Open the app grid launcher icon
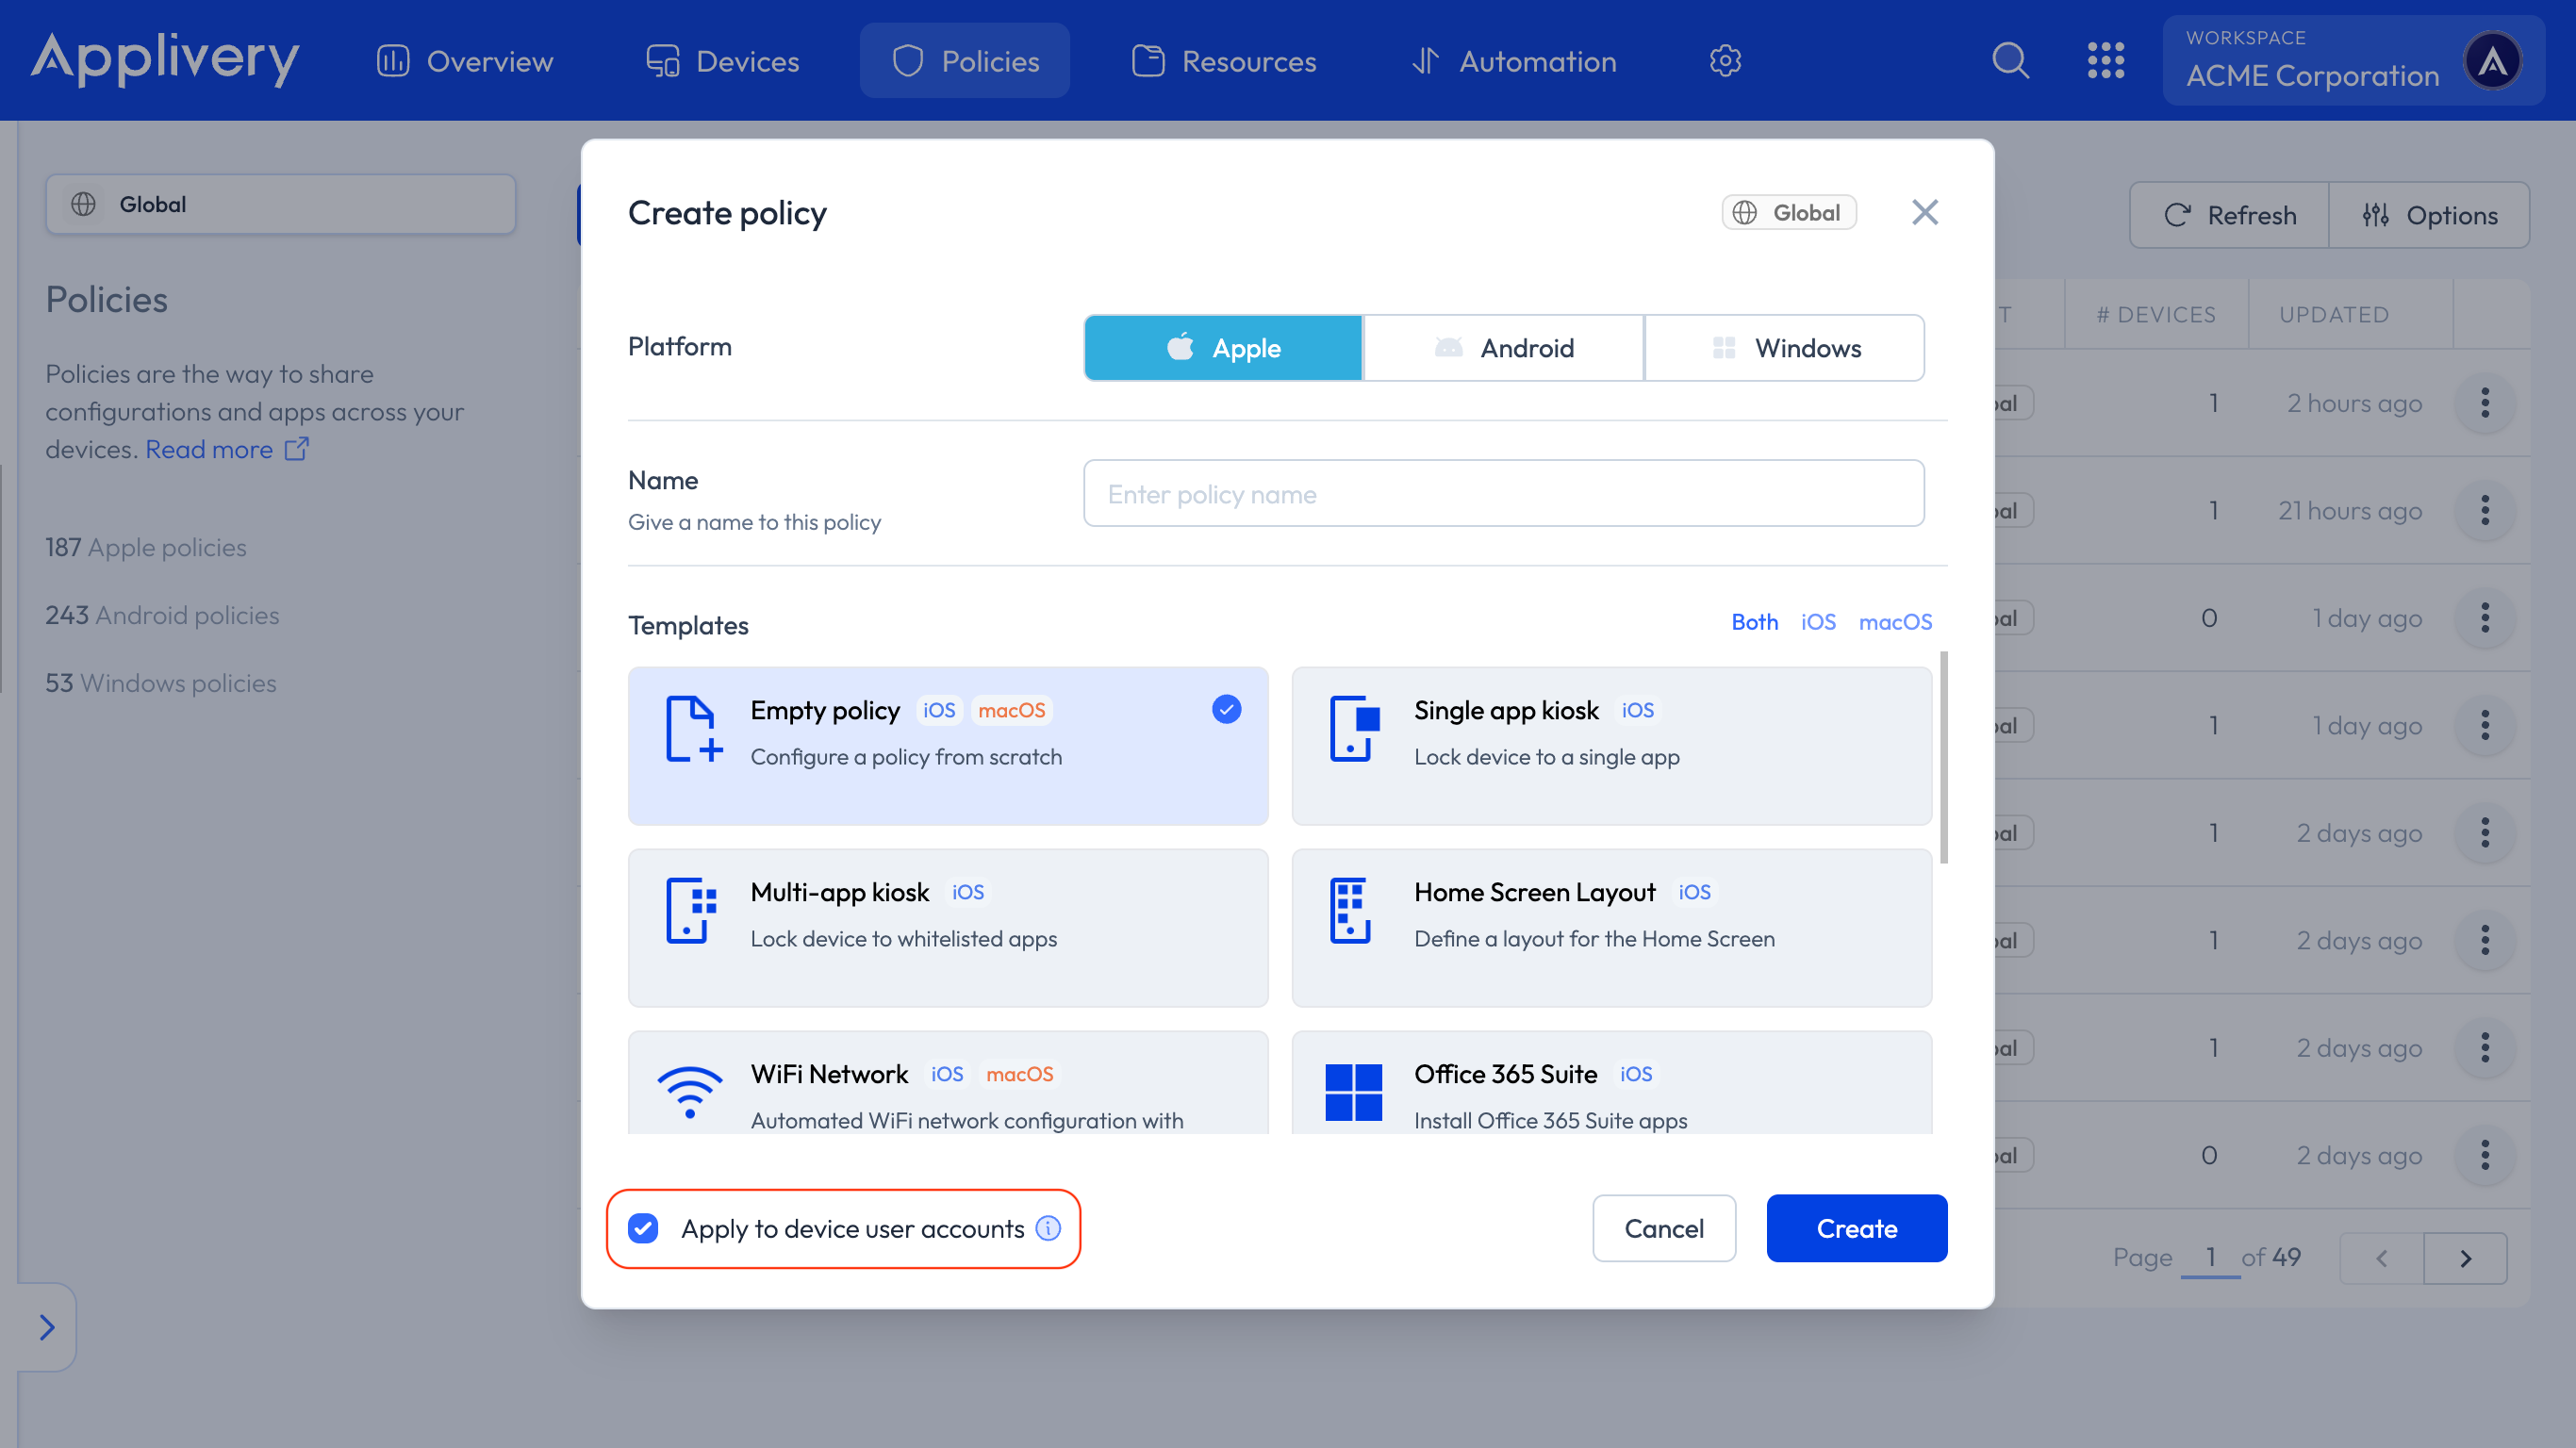This screenshot has width=2576, height=1448. (x=2107, y=60)
